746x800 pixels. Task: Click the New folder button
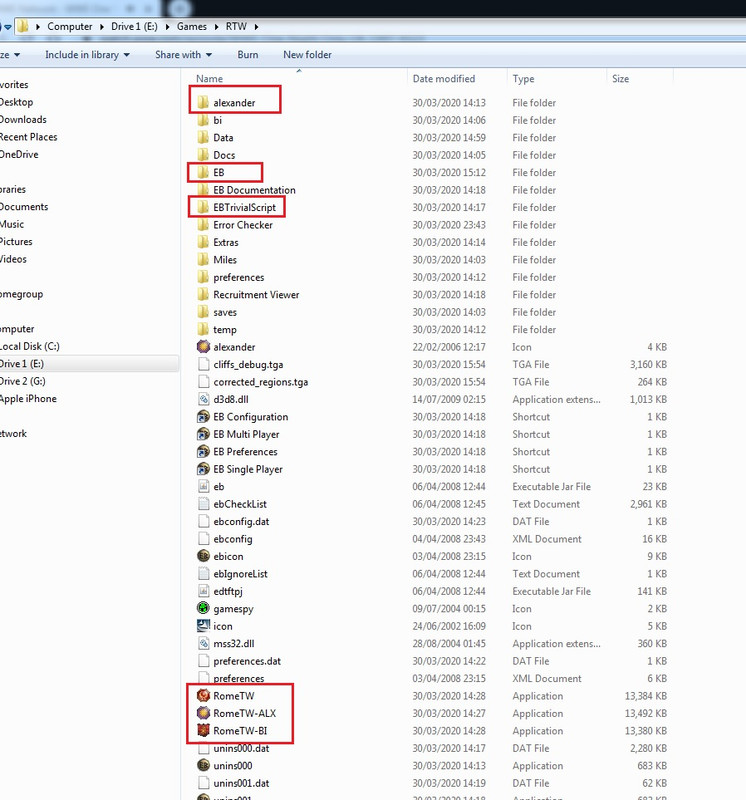click(307, 55)
